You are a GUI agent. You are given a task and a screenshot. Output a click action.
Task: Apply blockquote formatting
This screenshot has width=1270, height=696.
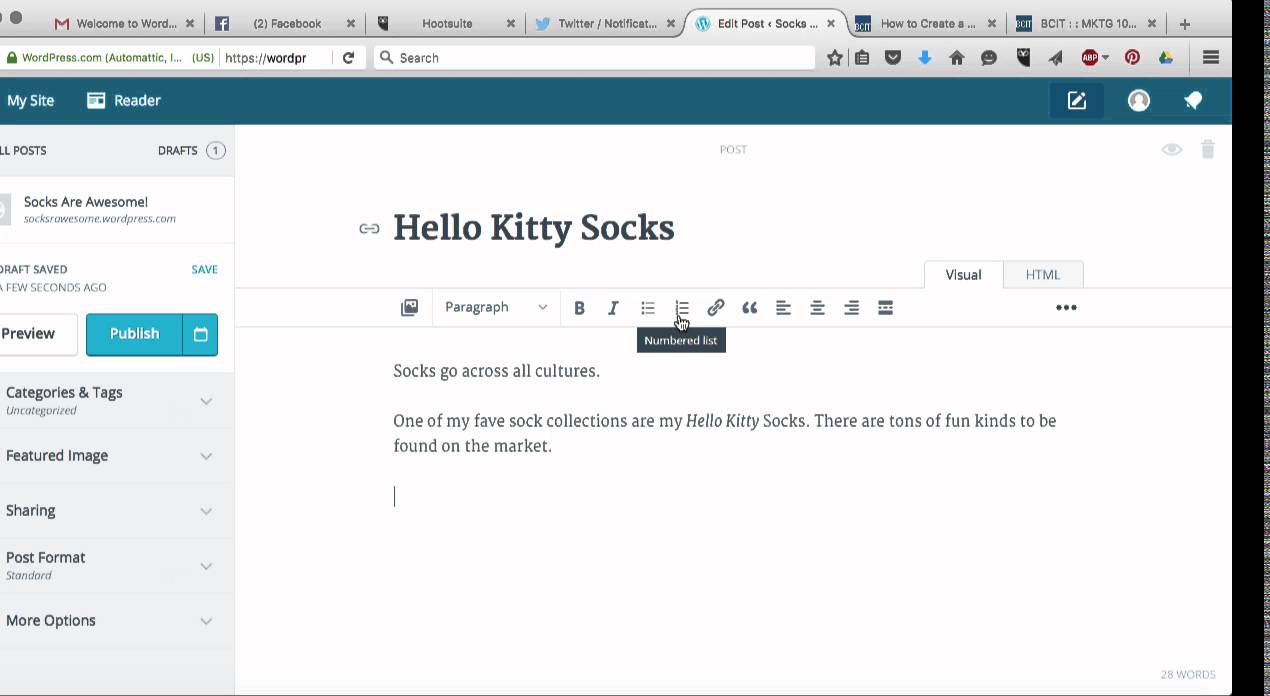(x=750, y=308)
